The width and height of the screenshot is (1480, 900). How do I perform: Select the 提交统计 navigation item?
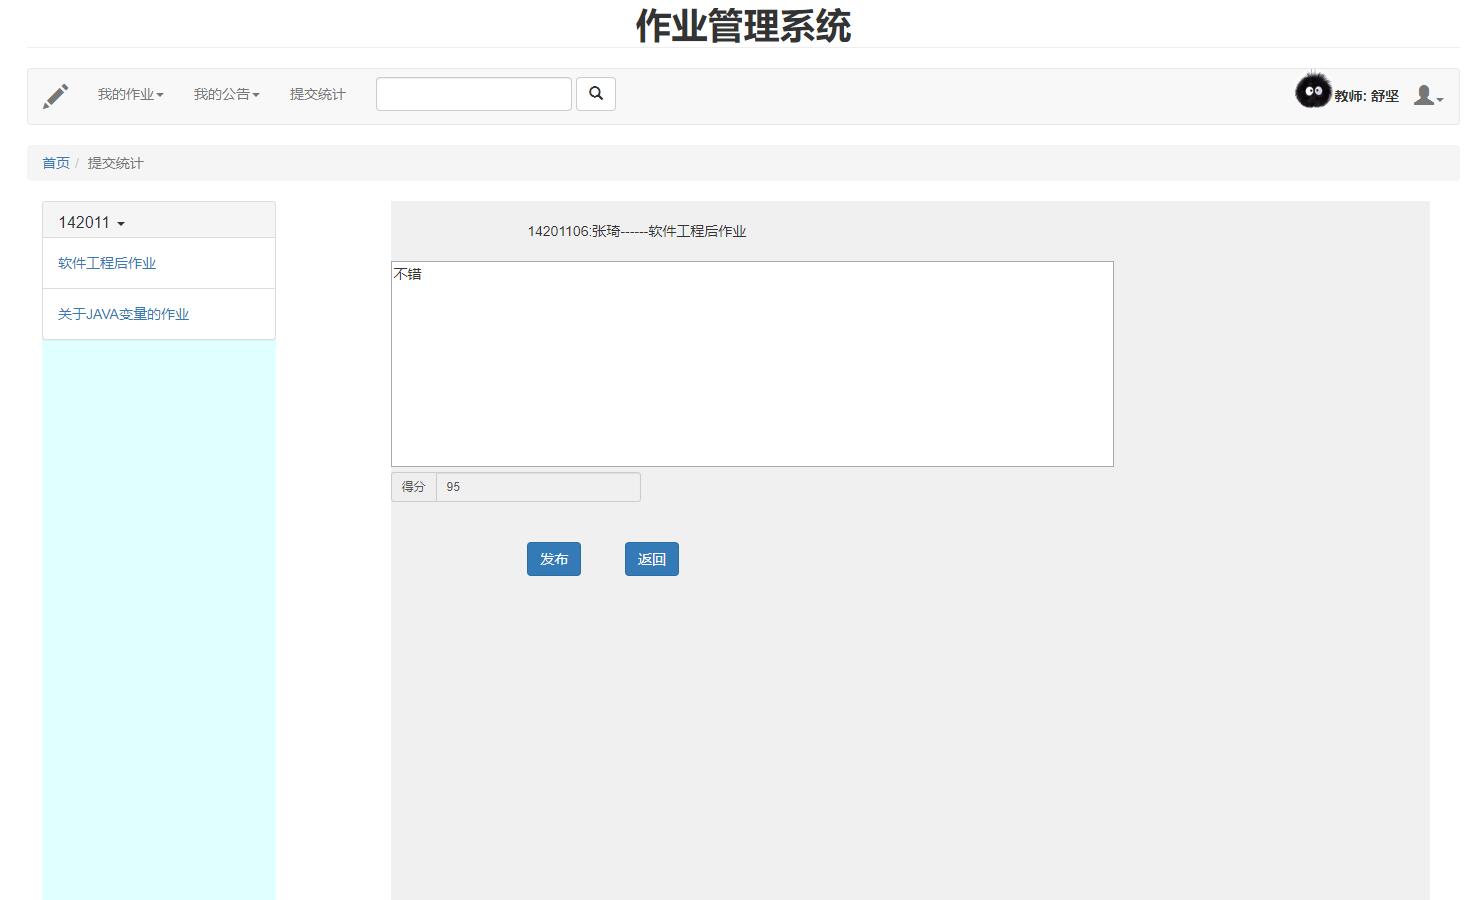click(317, 94)
